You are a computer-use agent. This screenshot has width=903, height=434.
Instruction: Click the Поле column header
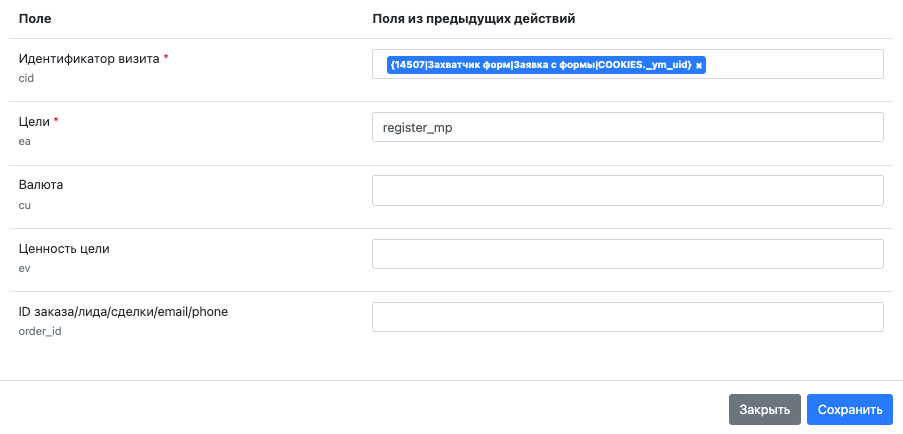(35, 19)
